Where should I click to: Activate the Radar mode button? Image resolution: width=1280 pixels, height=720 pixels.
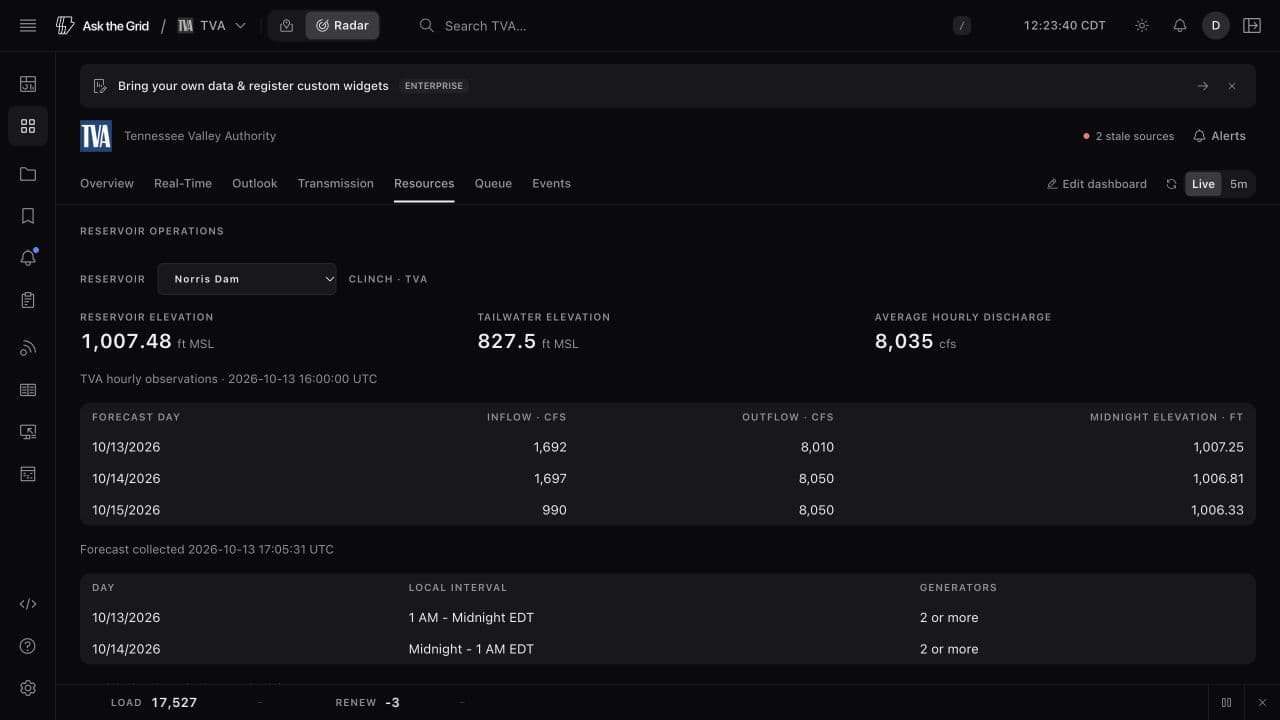click(342, 26)
